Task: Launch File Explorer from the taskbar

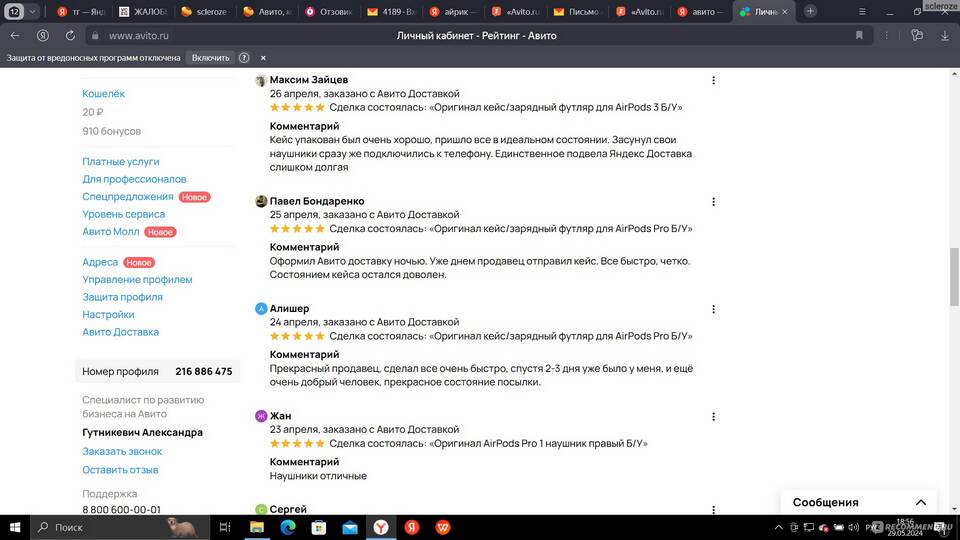Action: point(257,527)
